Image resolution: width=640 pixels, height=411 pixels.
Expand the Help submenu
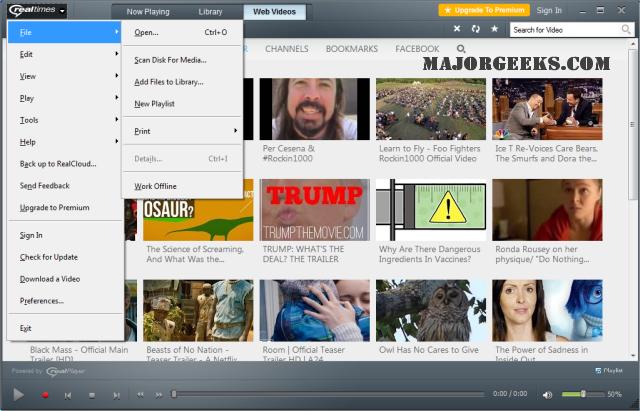pos(64,142)
